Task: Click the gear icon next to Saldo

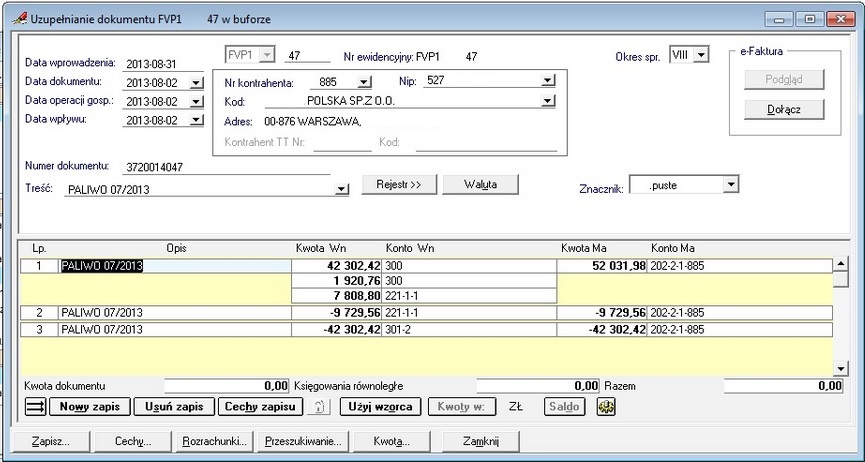Action: click(606, 407)
